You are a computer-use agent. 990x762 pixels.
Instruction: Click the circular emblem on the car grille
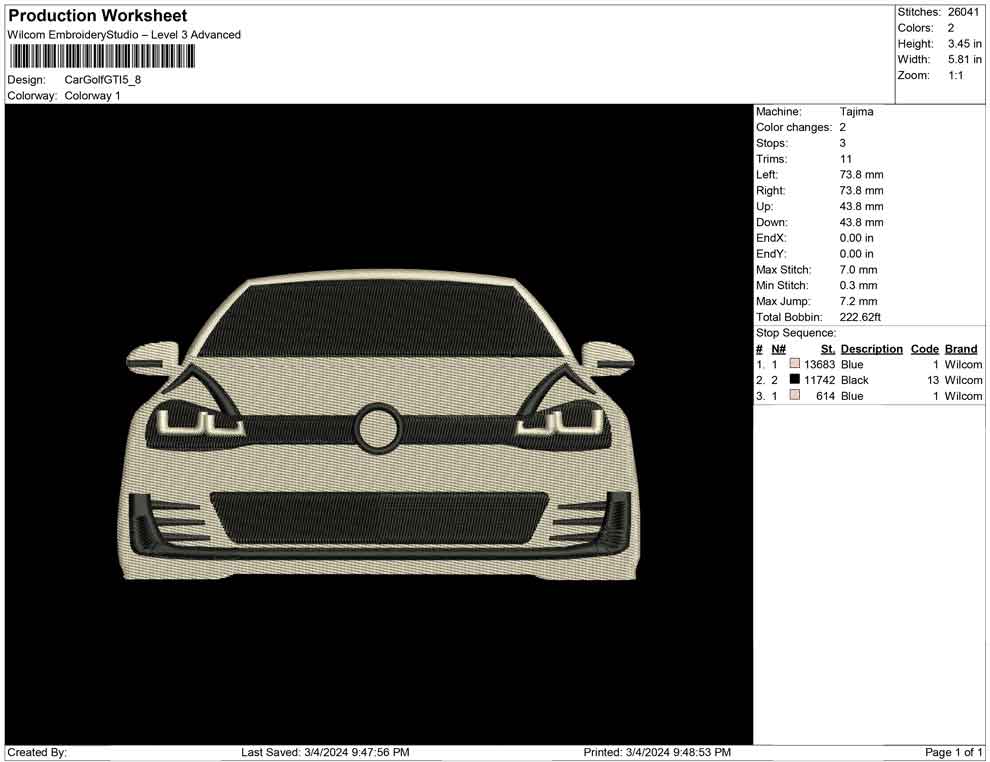(379, 427)
